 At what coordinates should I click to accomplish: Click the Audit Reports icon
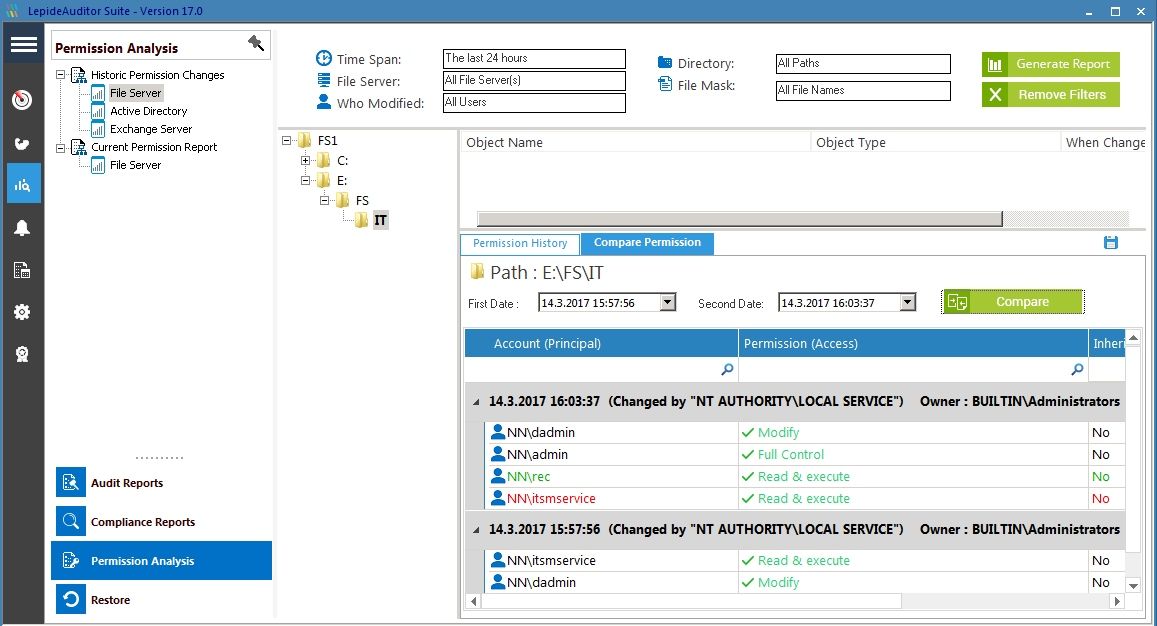(x=71, y=483)
